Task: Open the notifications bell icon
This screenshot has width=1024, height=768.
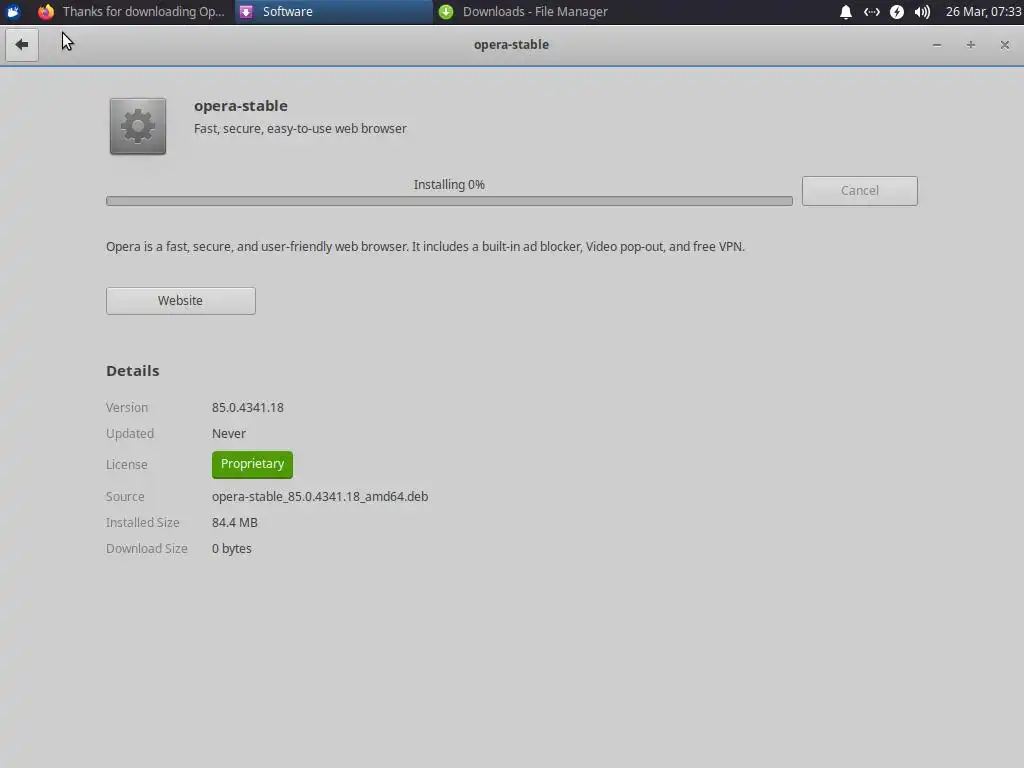Action: click(846, 12)
